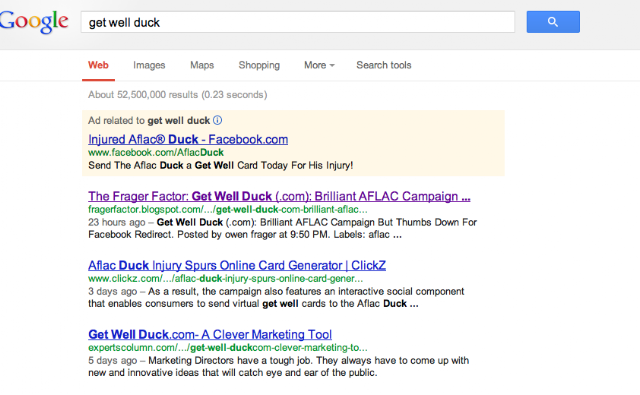Click the www.clickz.com green URL
640x395 pixels.
click(225, 279)
